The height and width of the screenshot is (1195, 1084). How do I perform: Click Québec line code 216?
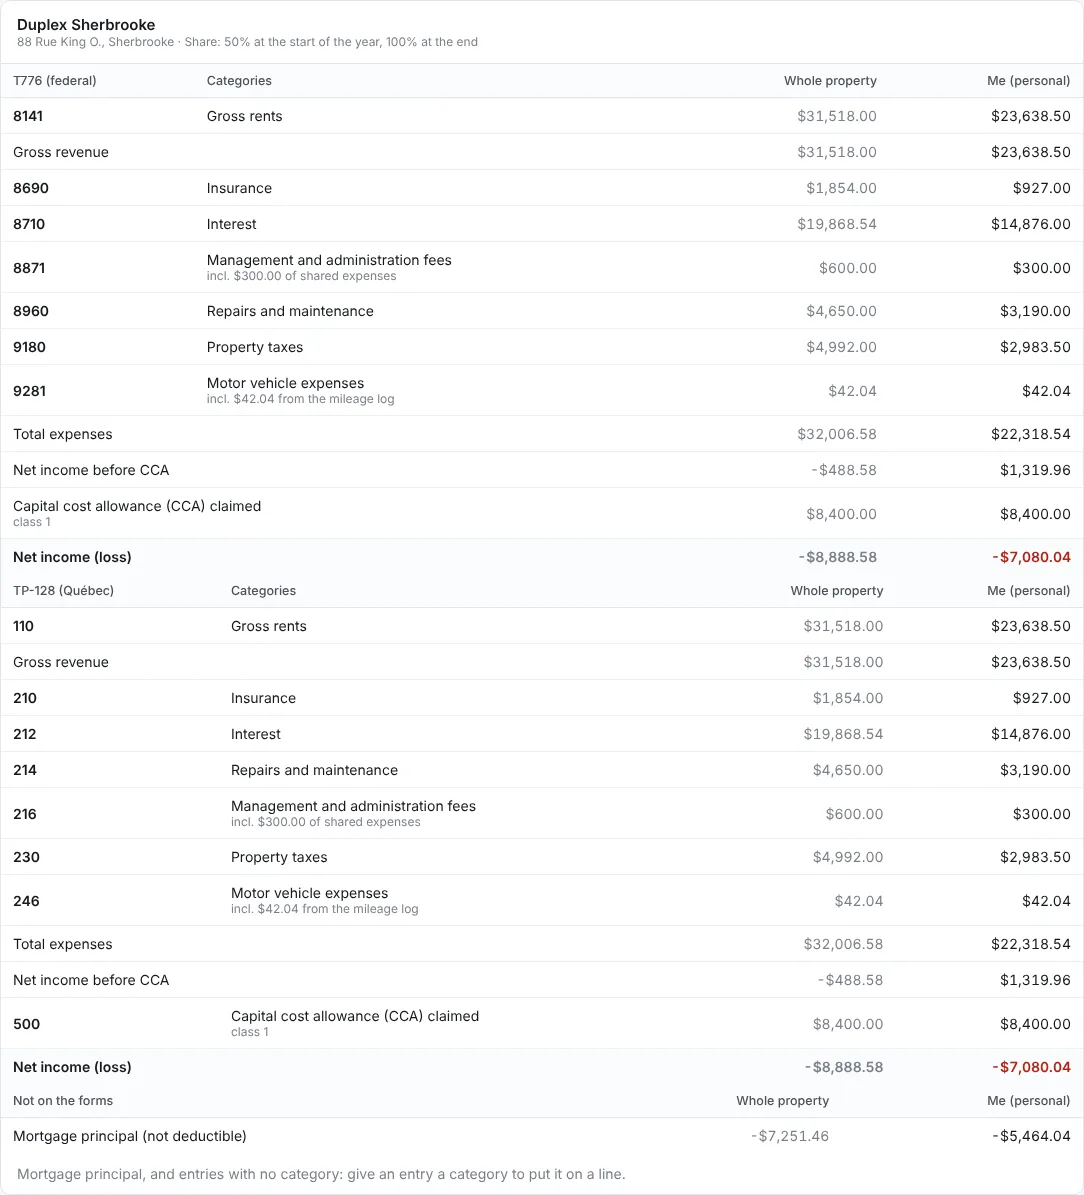pyautogui.click(x=24, y=814)
